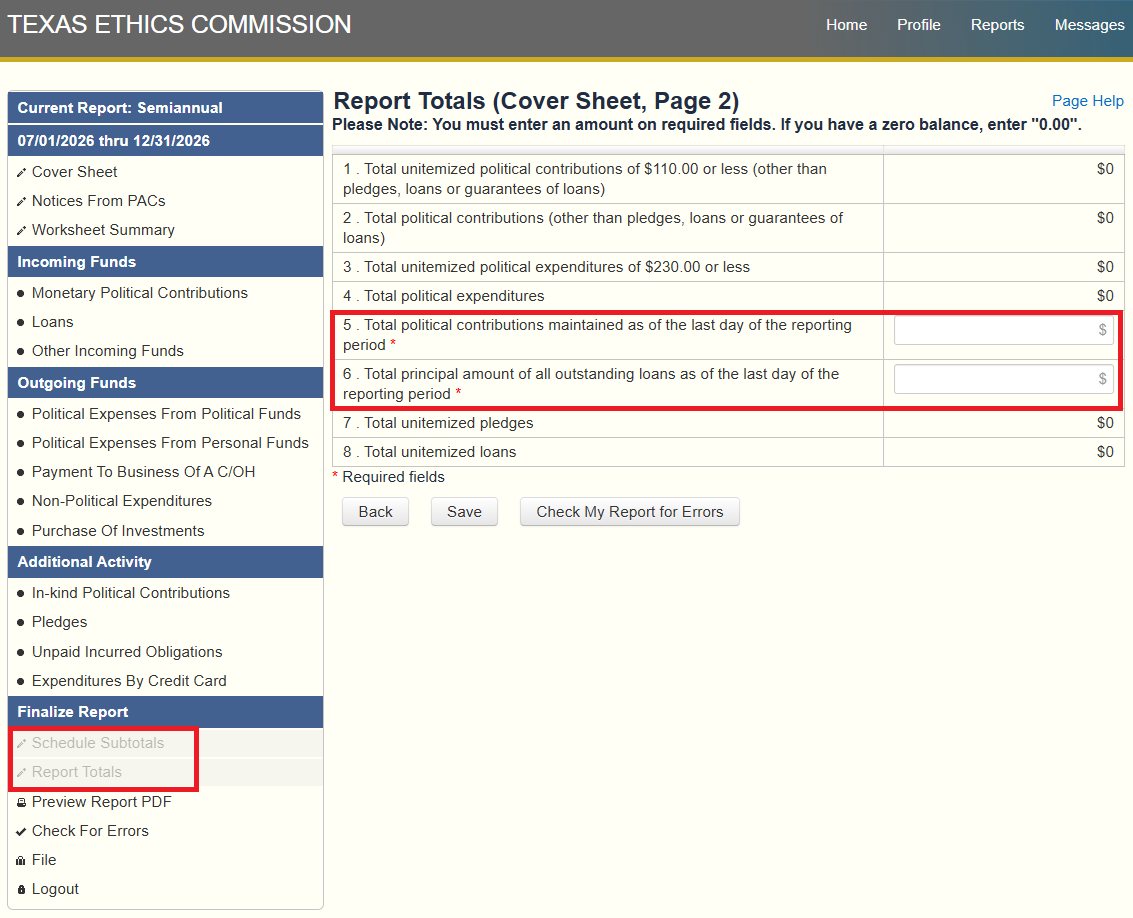Click $0 value for total political expenditures
Image resolution: width=1133 pixels, height=918 pixels.
(x=1105, y=296)
